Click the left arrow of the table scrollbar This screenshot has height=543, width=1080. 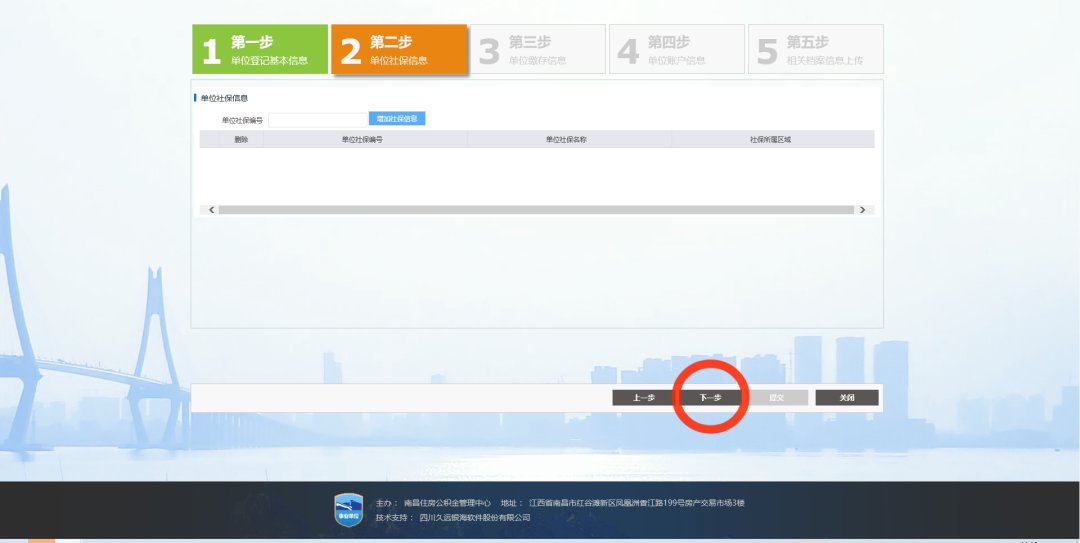point(211,210)
